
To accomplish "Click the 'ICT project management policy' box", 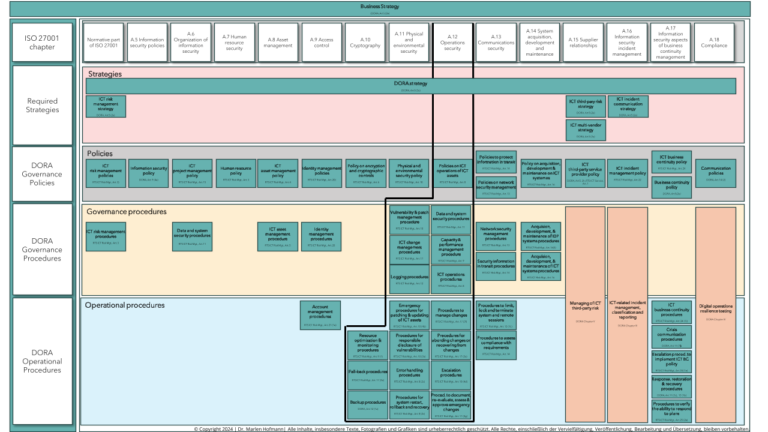I will [x=192, y=173].
